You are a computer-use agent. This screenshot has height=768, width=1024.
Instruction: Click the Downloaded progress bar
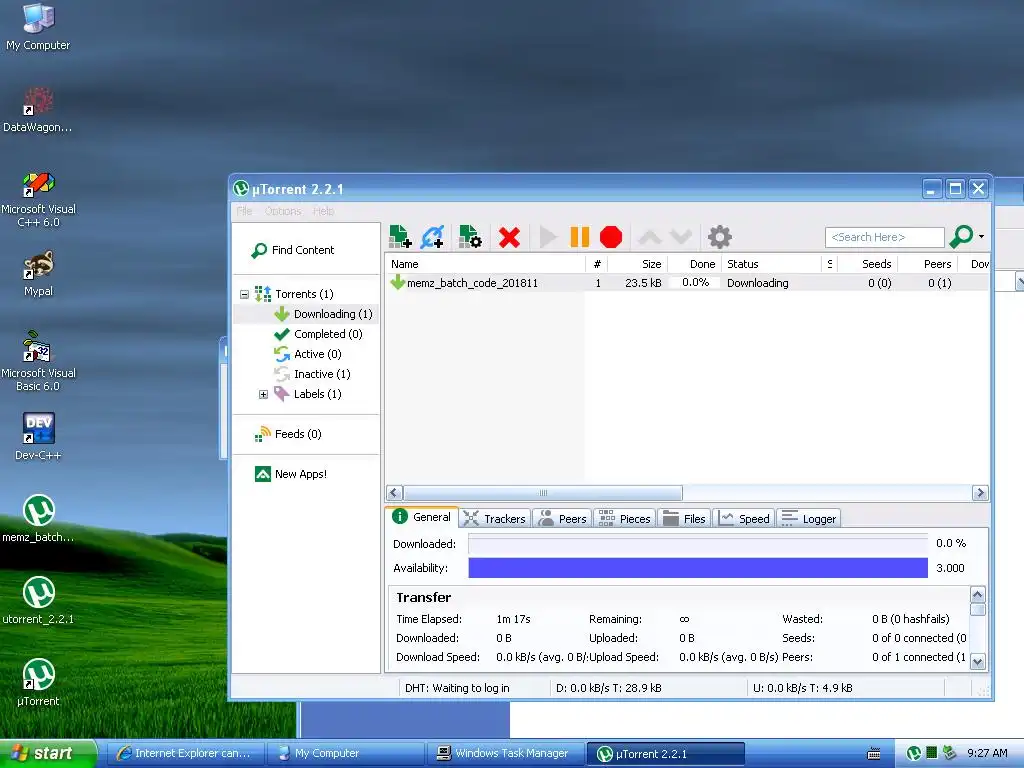coord(697,543)
